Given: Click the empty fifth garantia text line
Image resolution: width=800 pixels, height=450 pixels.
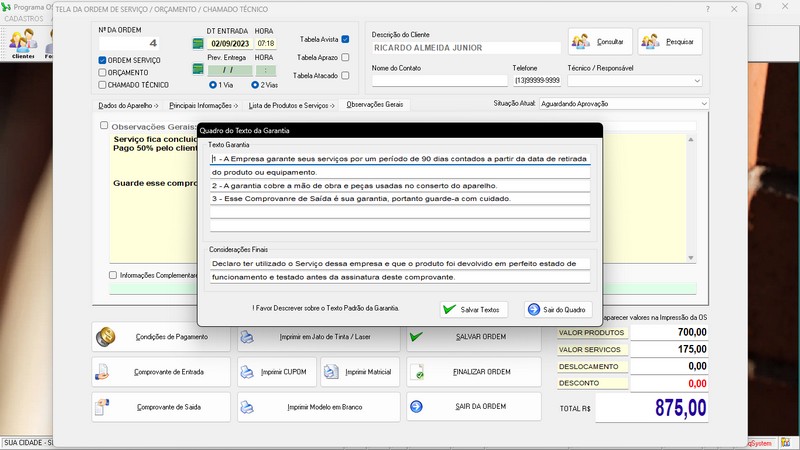Looking at the screenshot, I should [x=400, y=212].
